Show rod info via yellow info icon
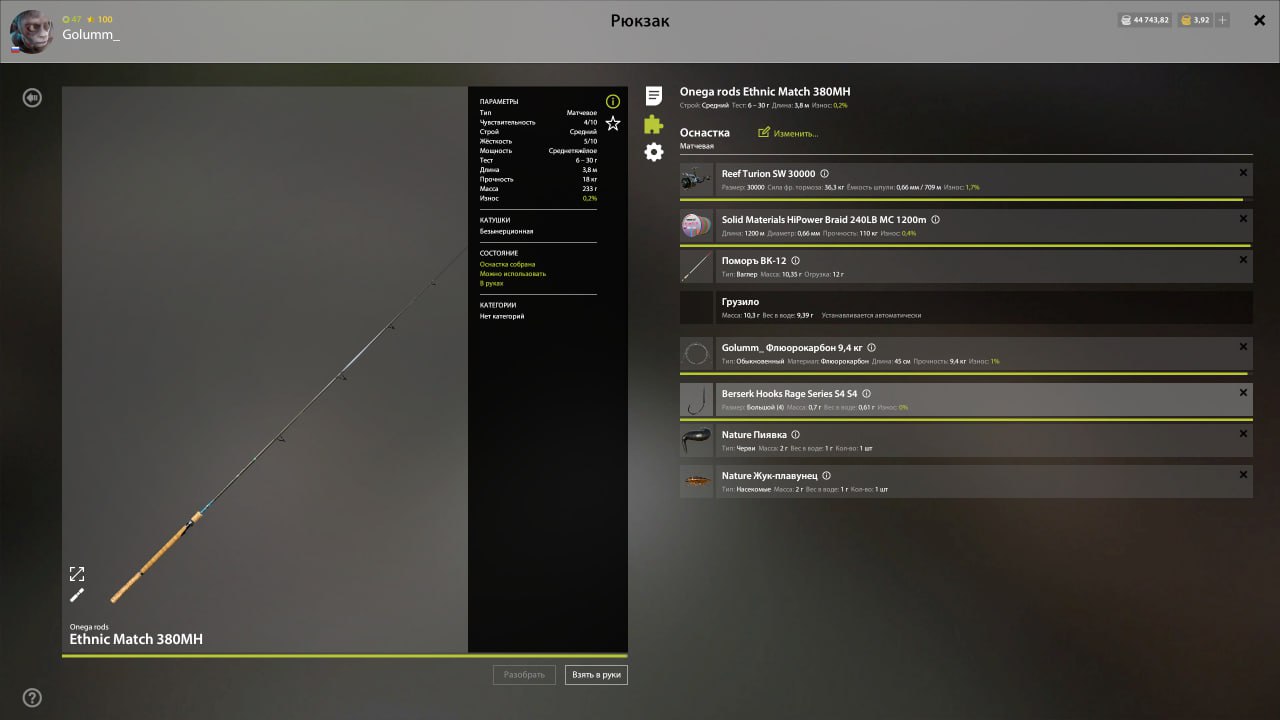Screen dimensions: 1280x720 [x=613, y=101]
